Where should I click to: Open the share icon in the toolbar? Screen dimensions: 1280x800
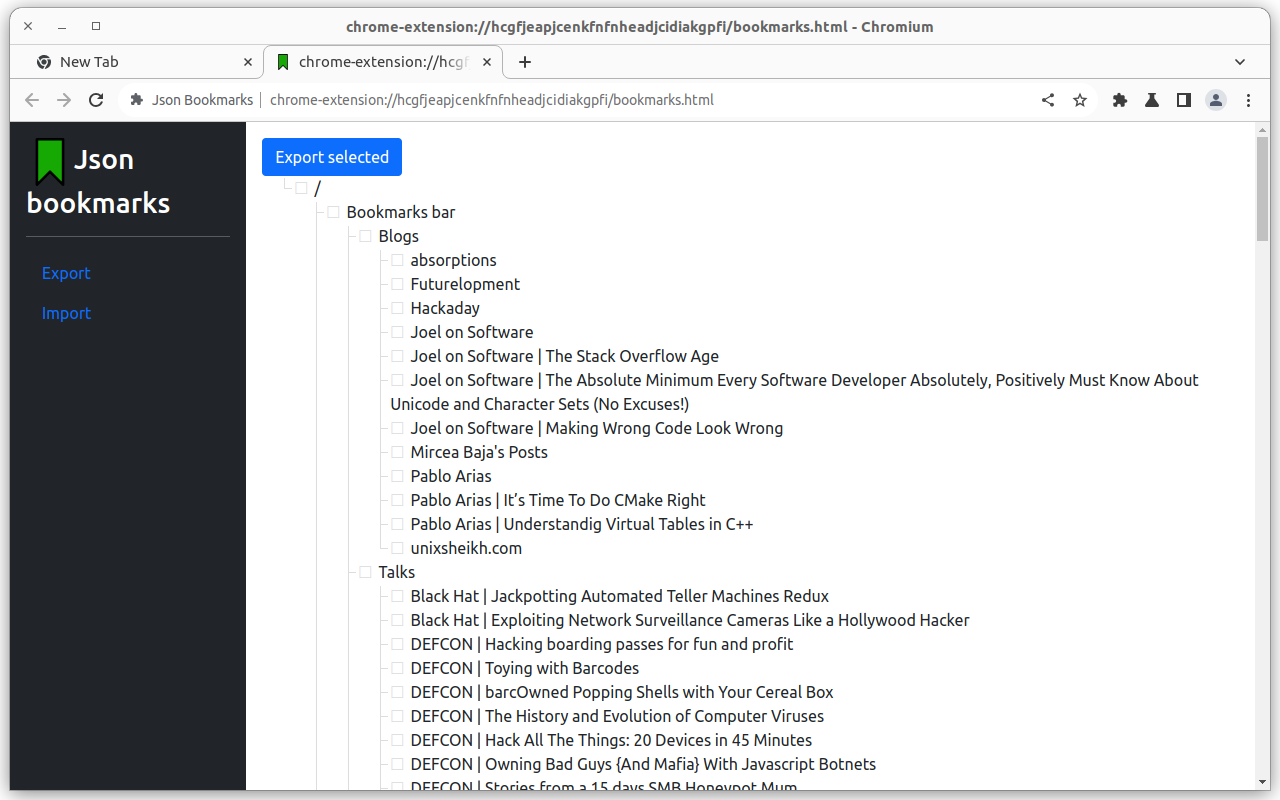pos(1047,100)
